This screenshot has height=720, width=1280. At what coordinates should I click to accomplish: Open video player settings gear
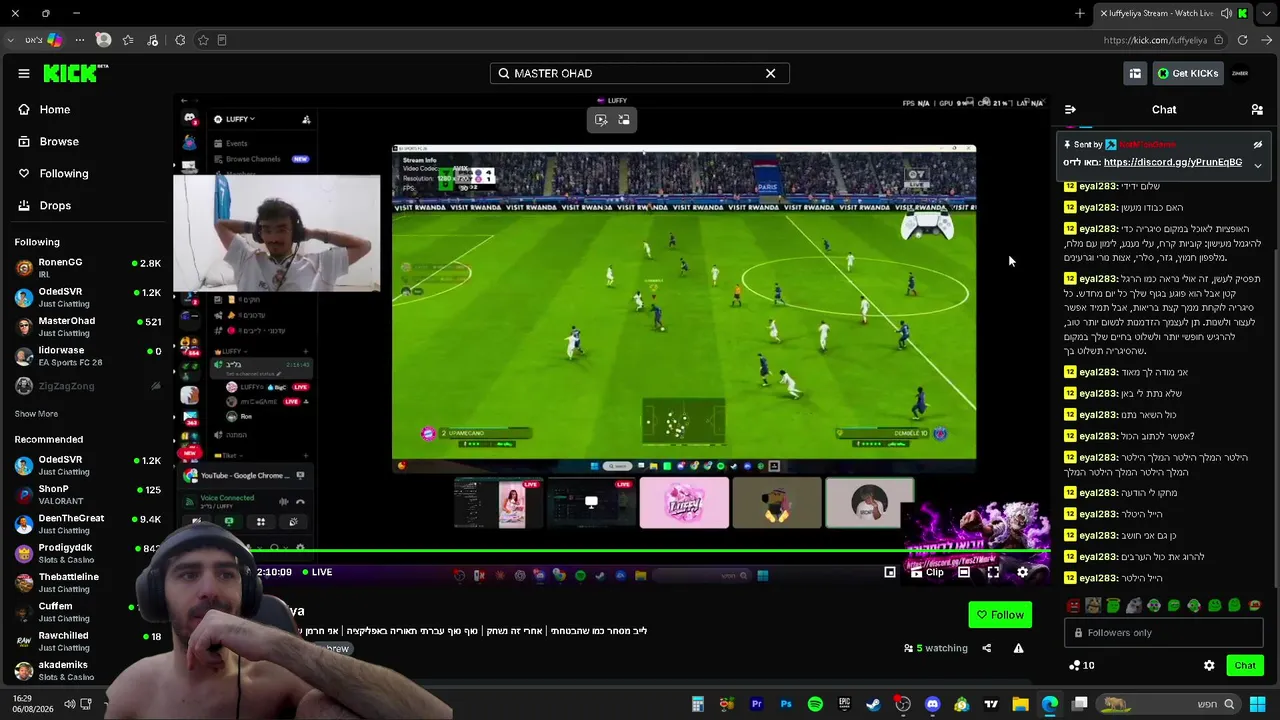click(1022, 573)
